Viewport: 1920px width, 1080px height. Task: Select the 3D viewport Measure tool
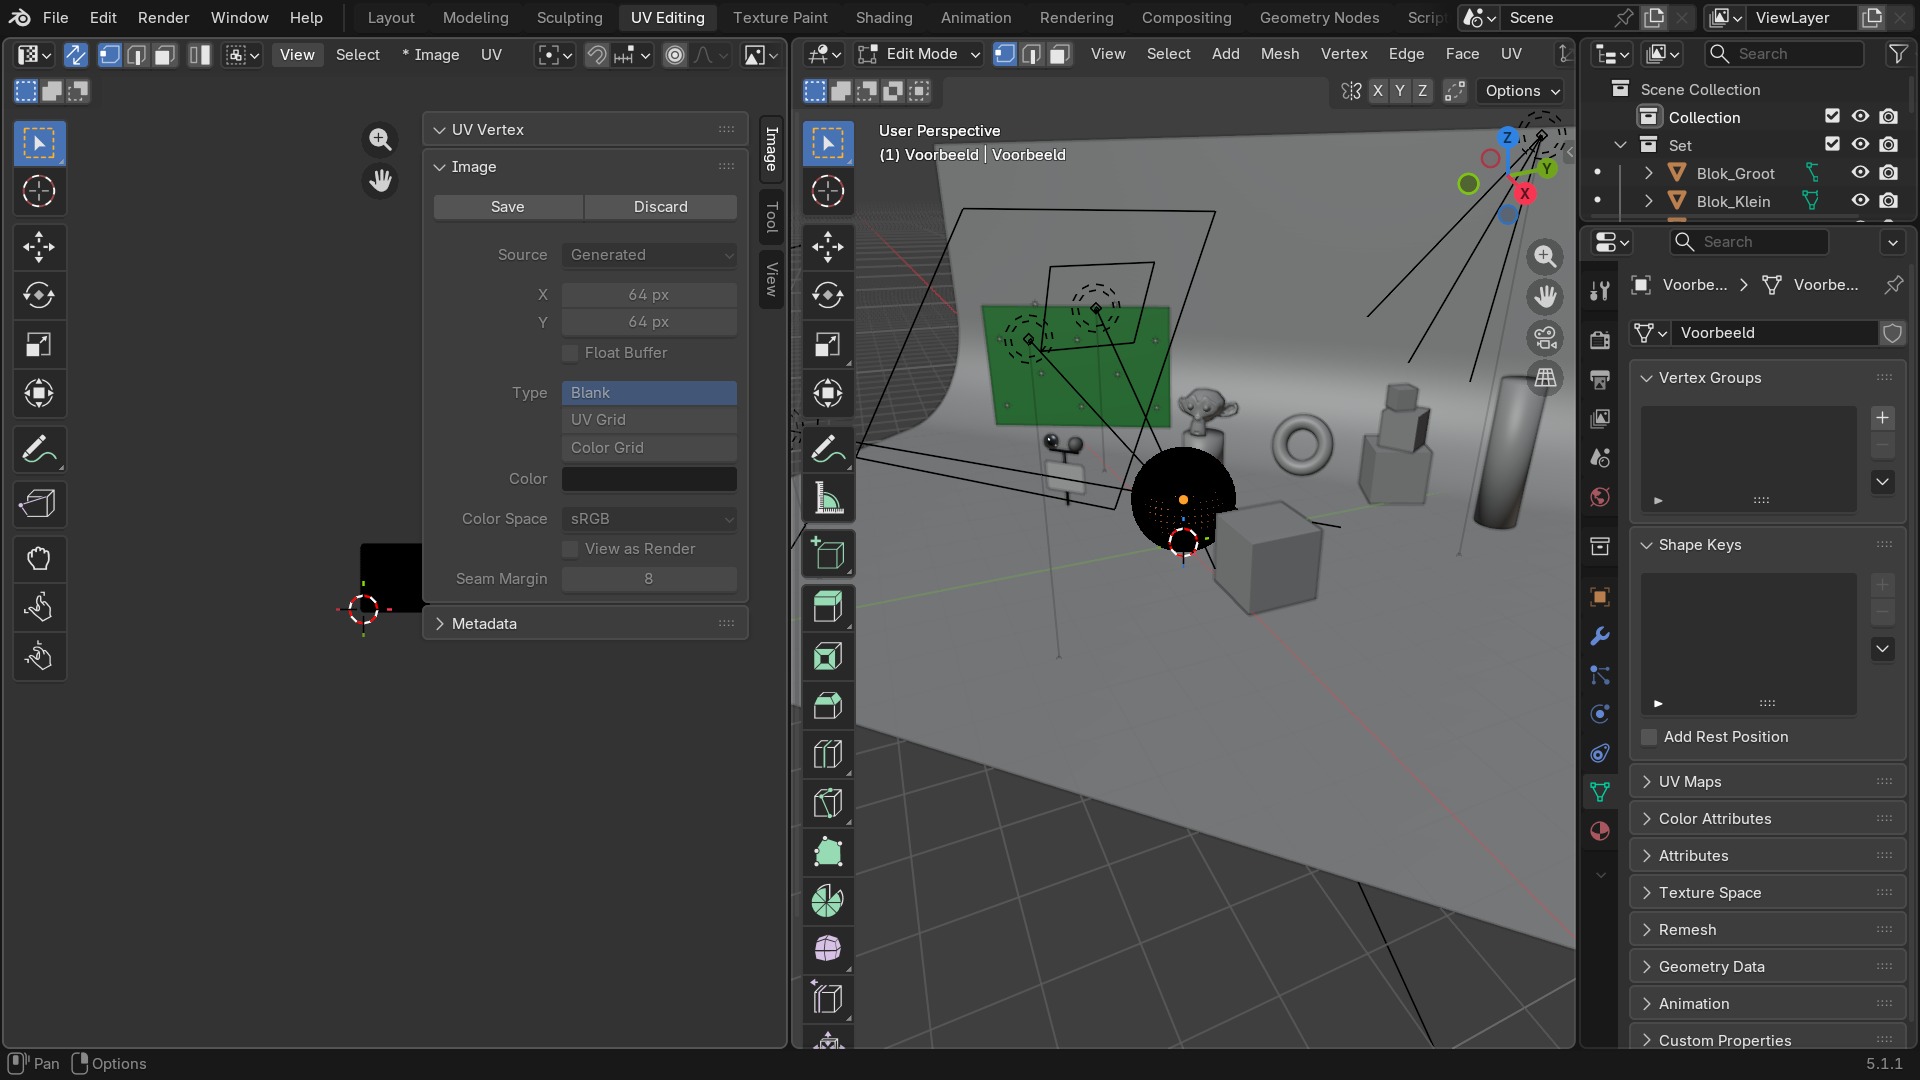828,498
